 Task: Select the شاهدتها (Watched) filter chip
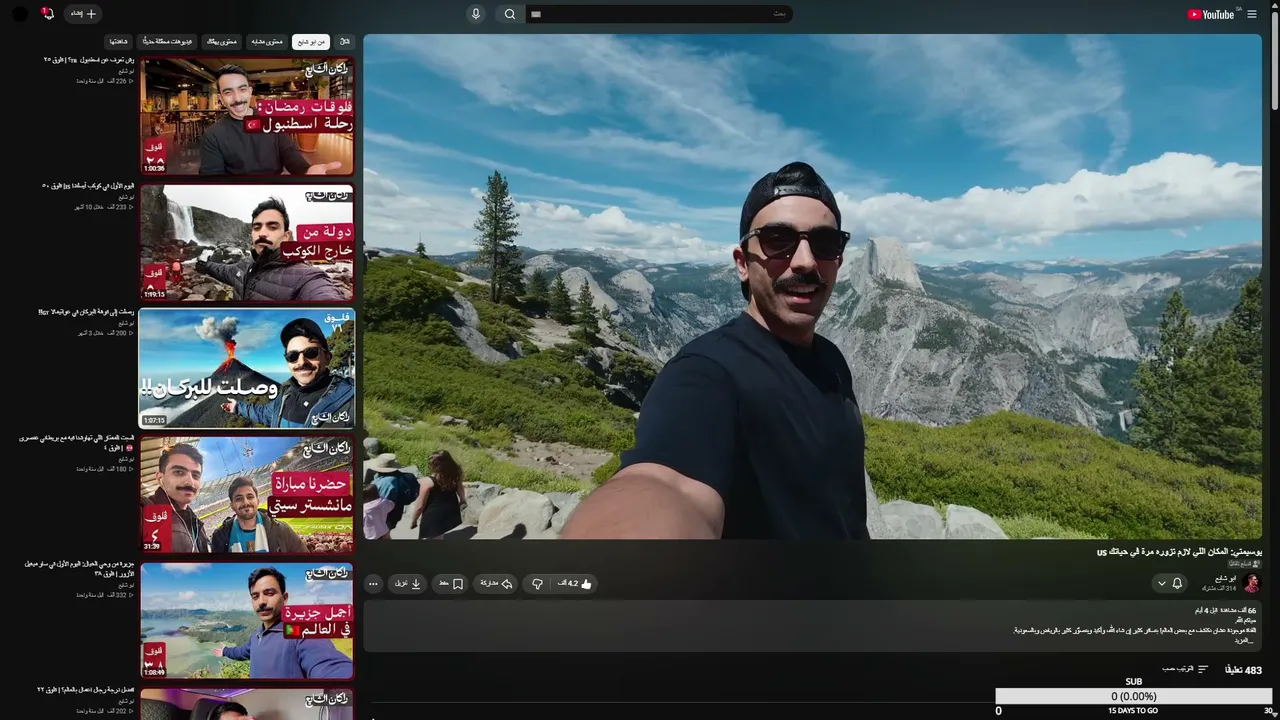(x=119, y=42)
